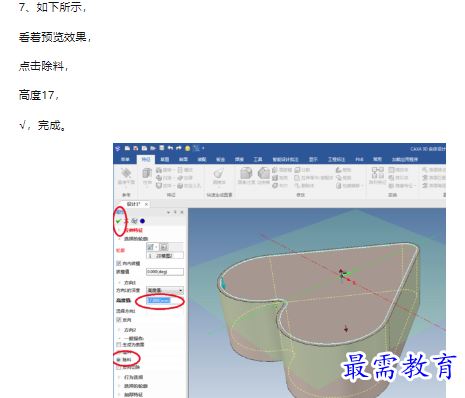465x398 pixels.
Task: Switch to the 草图 sketch ribbon tab
Action: point(165,159)
